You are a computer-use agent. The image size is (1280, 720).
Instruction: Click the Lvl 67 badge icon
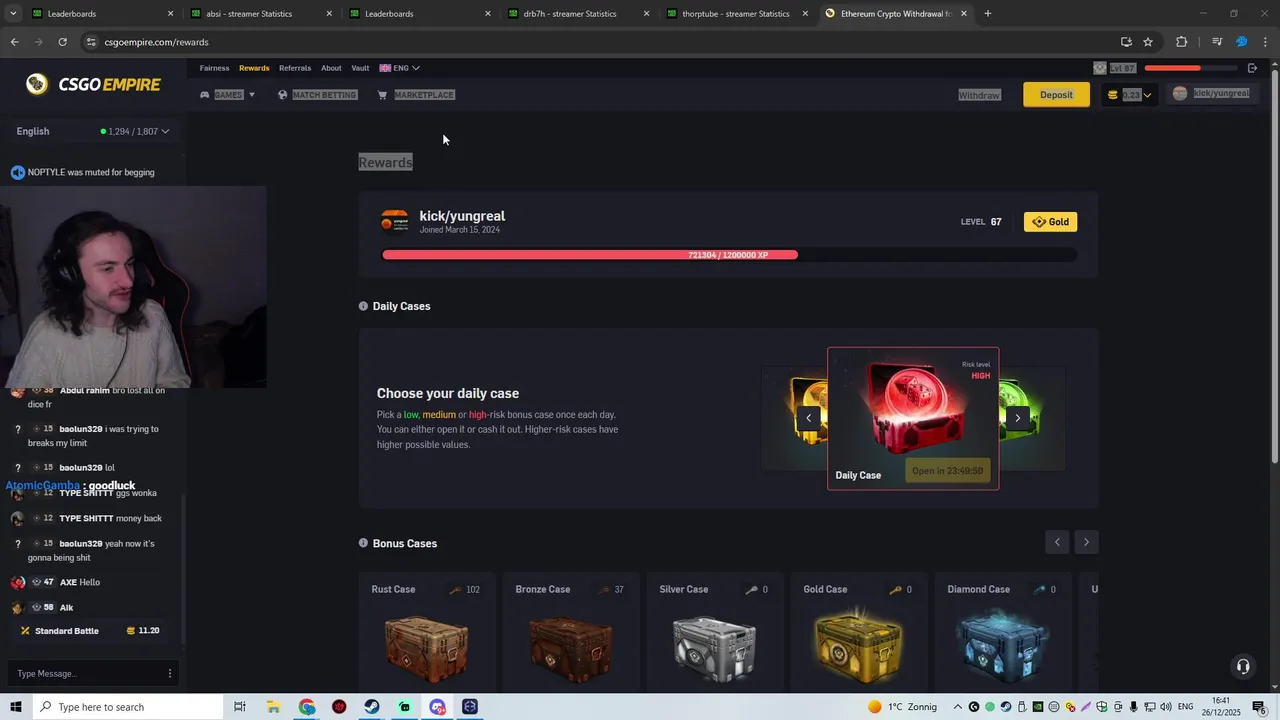point(1100,68)
